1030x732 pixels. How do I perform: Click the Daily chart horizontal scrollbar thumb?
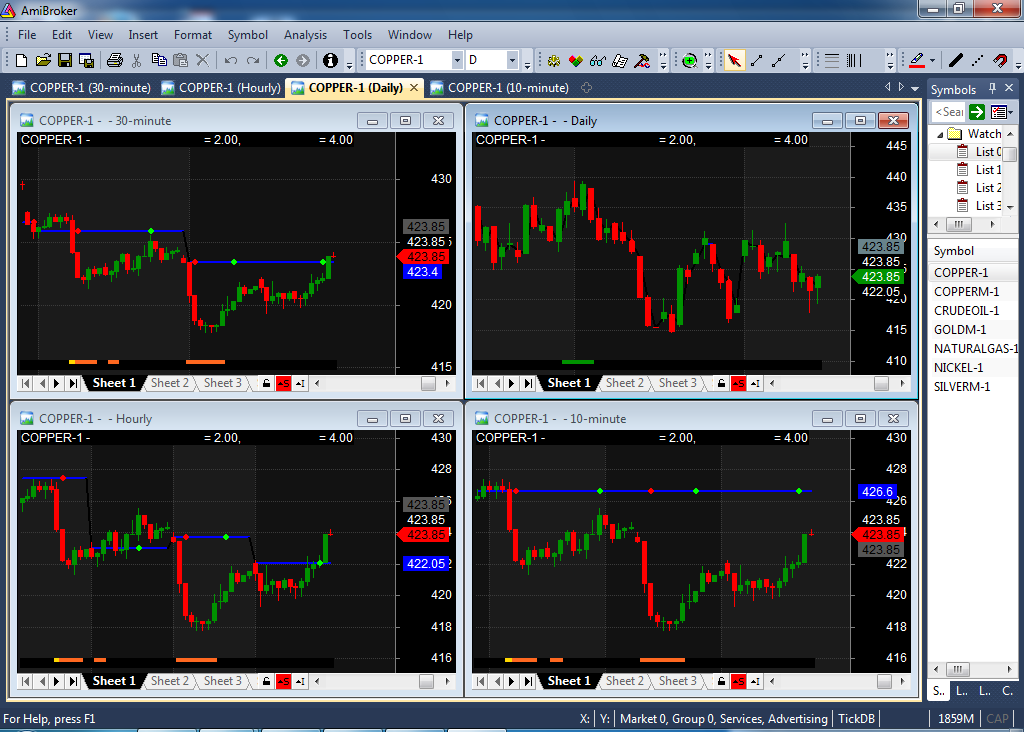coord(882,383)
